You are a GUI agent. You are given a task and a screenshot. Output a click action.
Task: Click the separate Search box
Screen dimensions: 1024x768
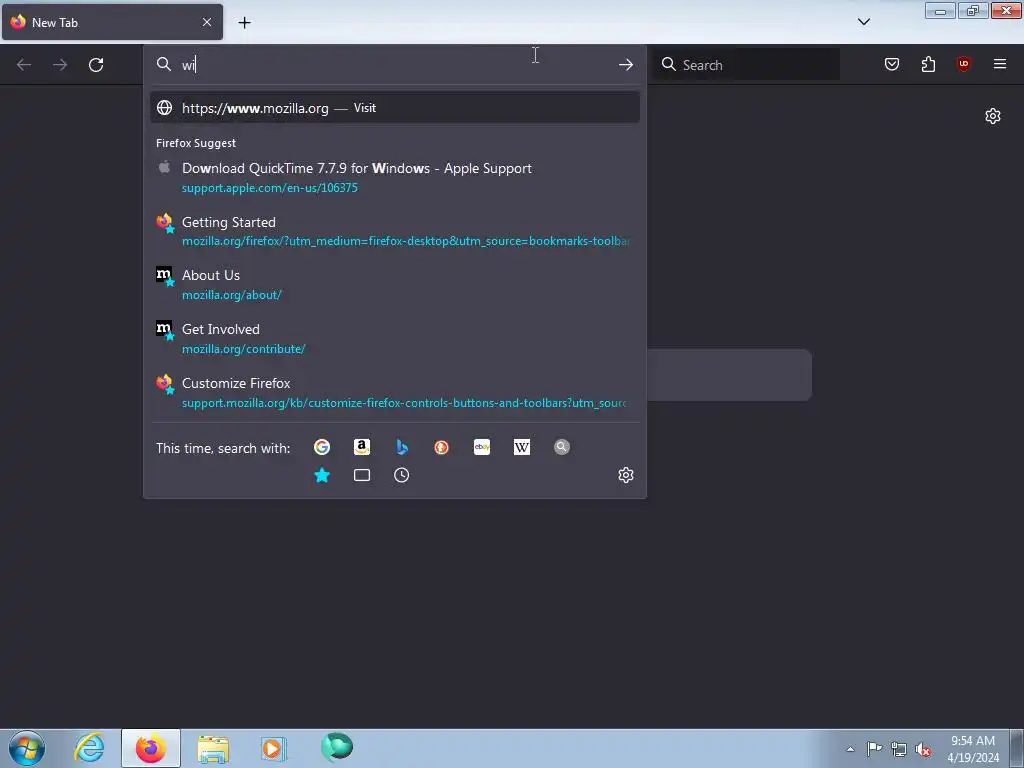[x=746, y=65]
